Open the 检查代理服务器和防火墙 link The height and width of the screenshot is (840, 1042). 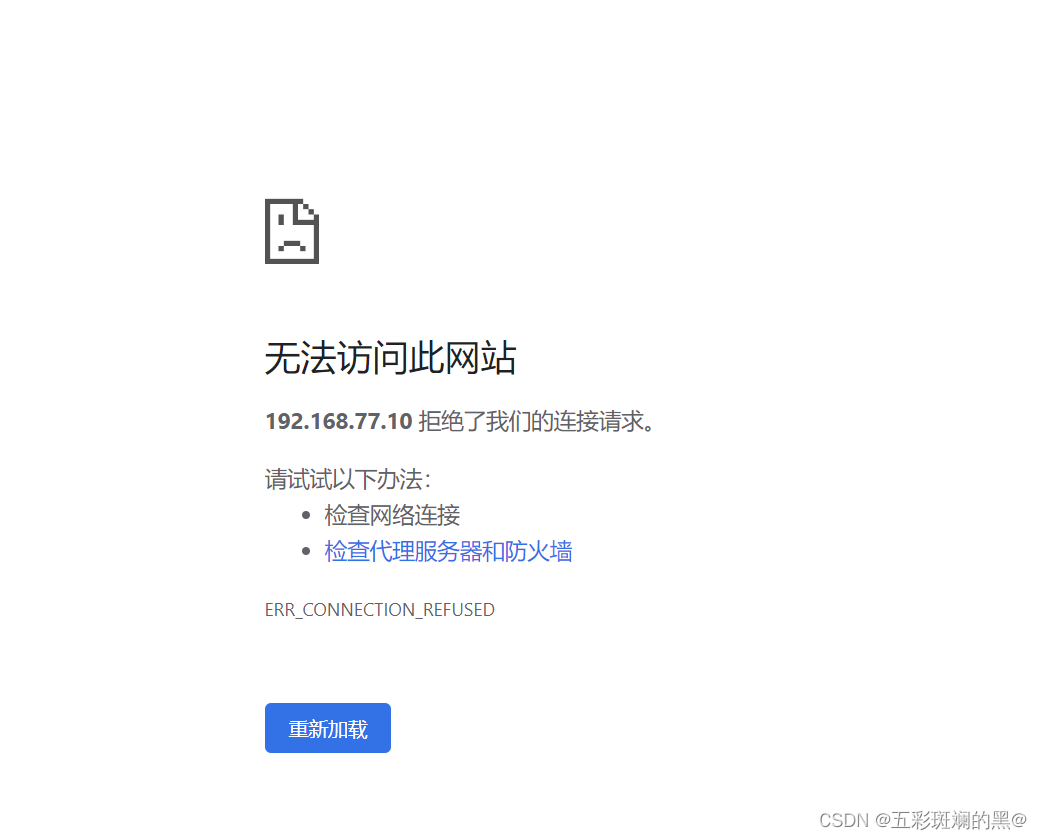click(448, 551)
